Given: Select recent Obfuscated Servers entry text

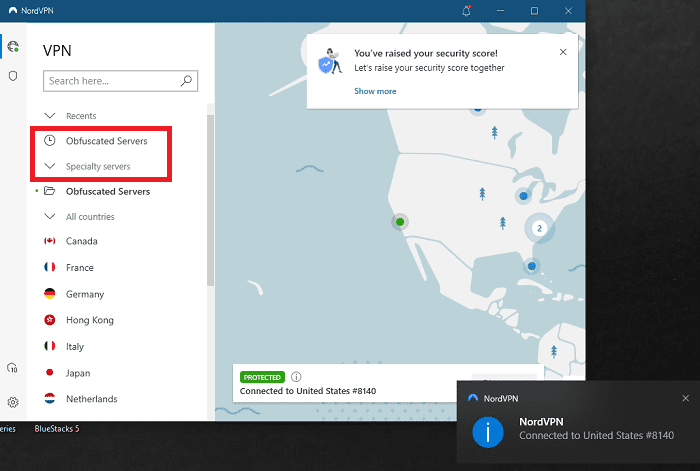Looking at the screenshot, I should click(107, 141).
